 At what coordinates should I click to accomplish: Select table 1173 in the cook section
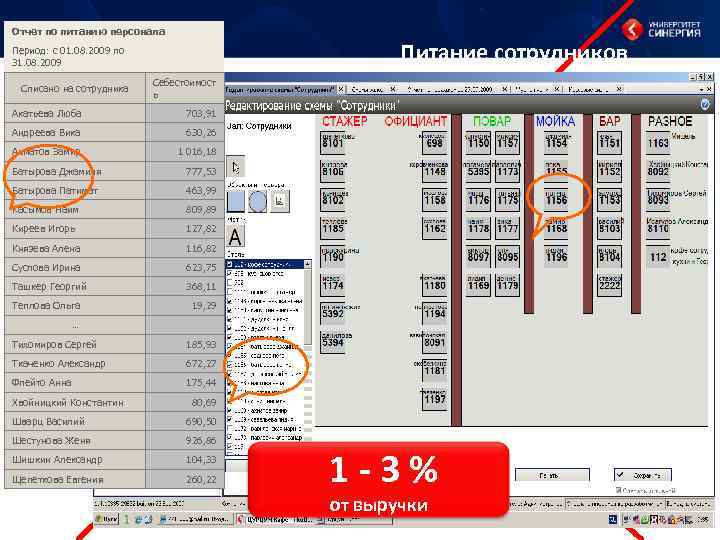pyautogui.click(x=507, y=172)
